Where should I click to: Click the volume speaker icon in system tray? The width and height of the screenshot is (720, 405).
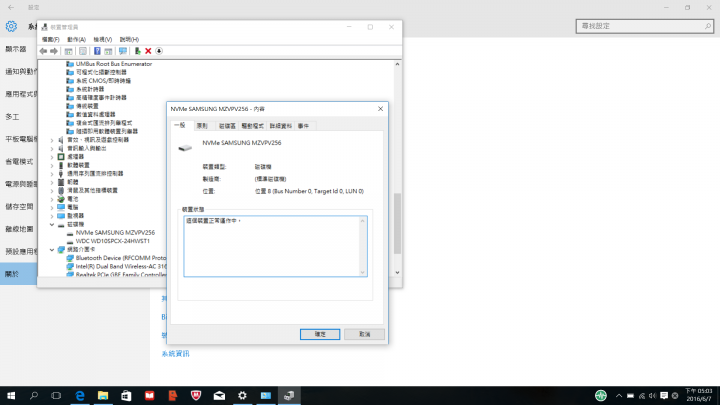652,395
